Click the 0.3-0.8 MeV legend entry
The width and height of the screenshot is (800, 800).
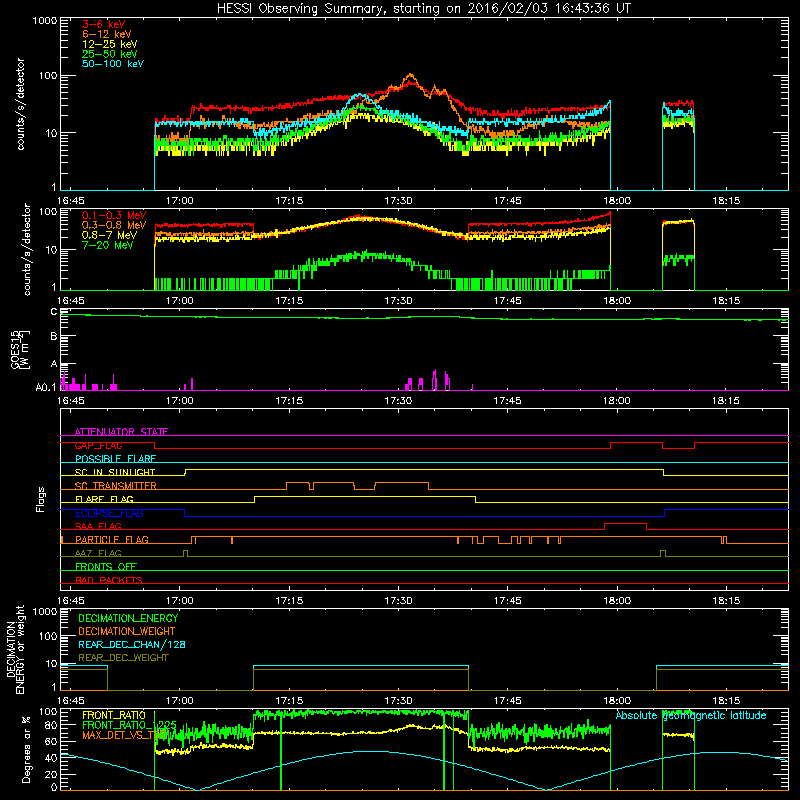114,225
